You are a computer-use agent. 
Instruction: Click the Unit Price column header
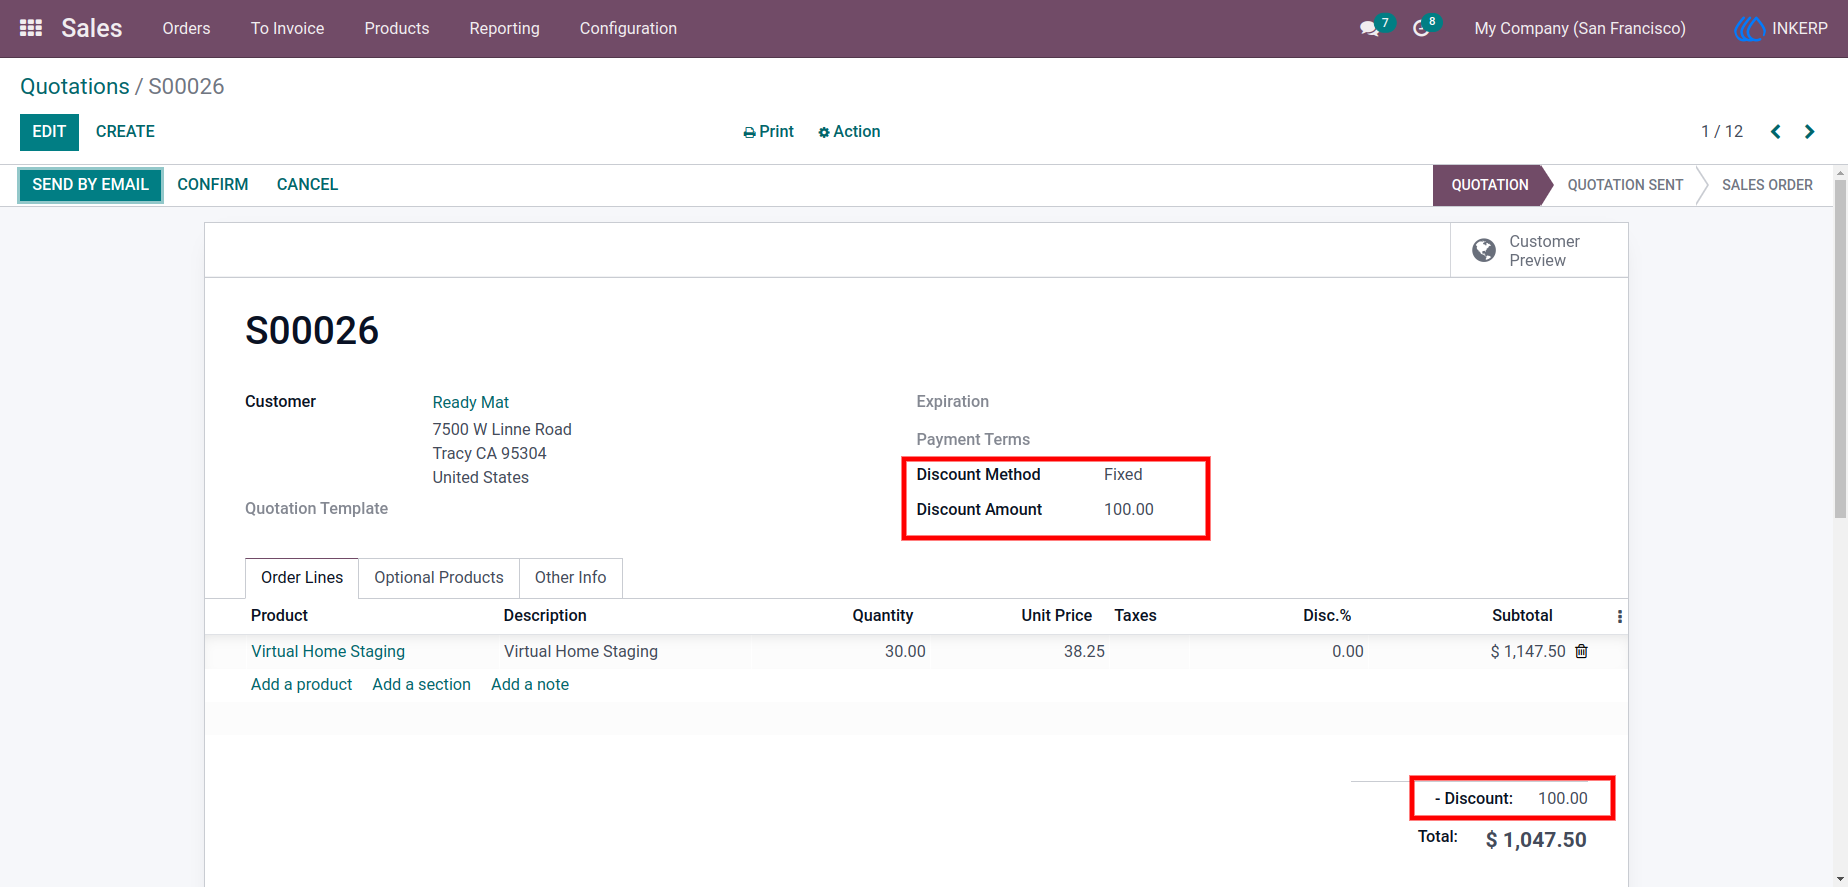point(1056,616)
